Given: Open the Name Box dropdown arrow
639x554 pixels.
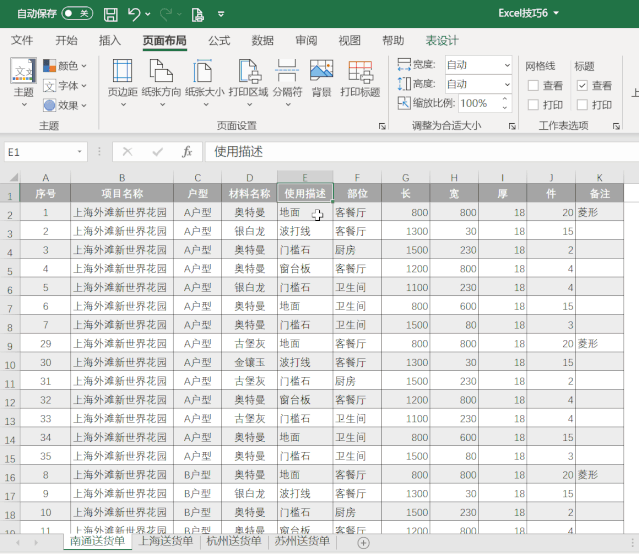Looking at the screenshot, I should coord(80,152).
